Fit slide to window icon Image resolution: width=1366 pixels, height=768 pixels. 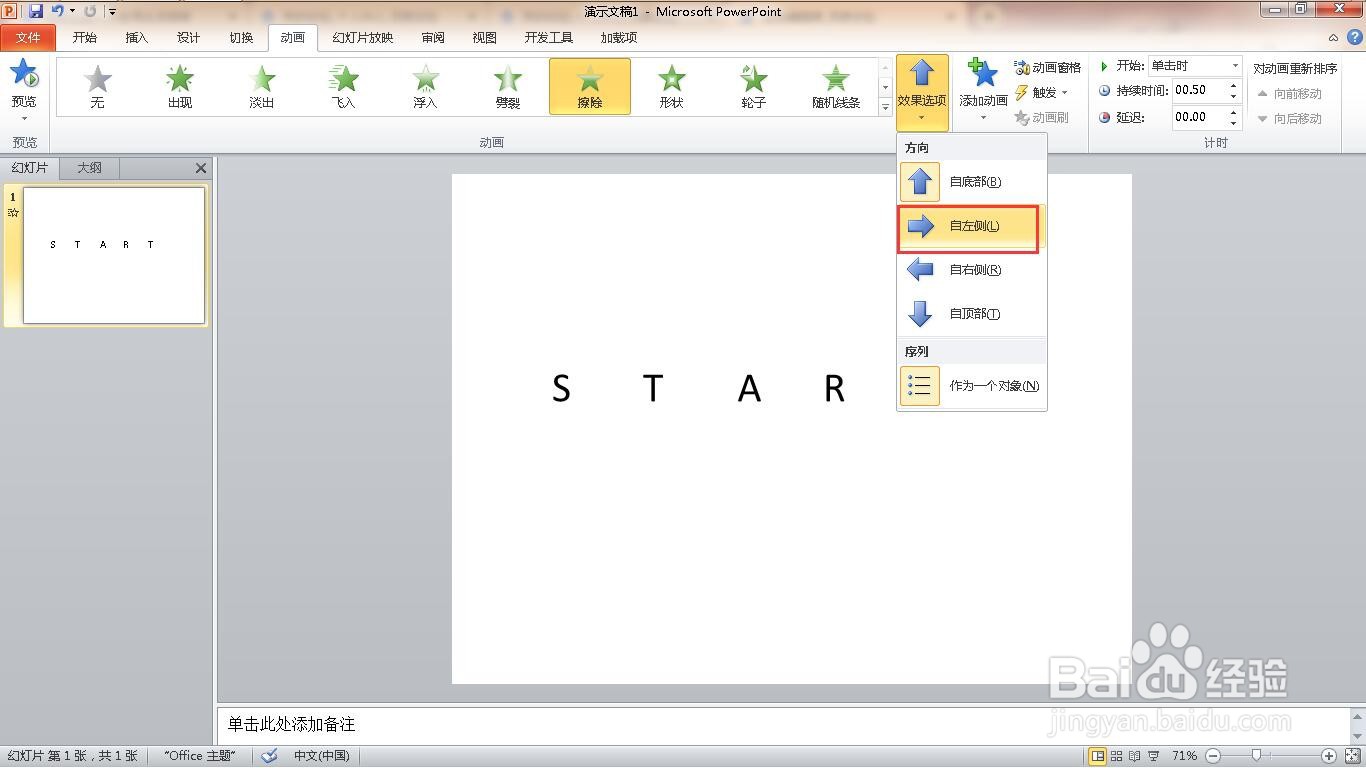(x=1352, y=756)
